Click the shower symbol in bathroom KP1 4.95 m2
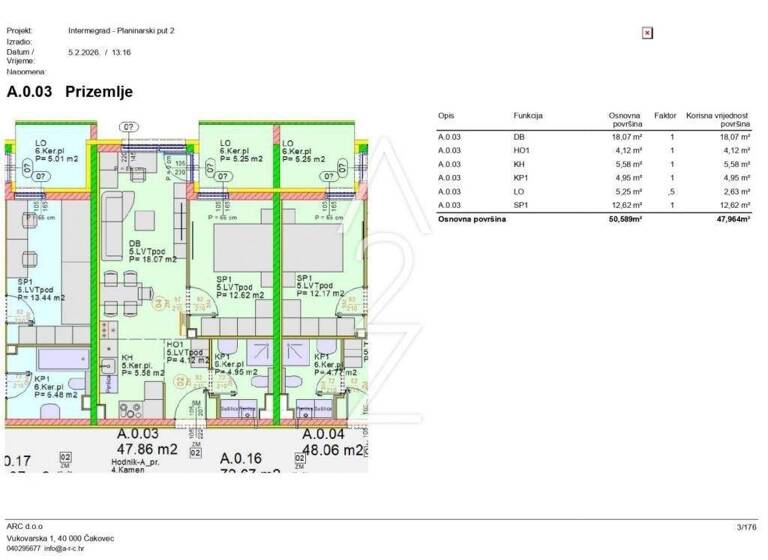Viewport: 768px width, 560px height. [258, 352]
